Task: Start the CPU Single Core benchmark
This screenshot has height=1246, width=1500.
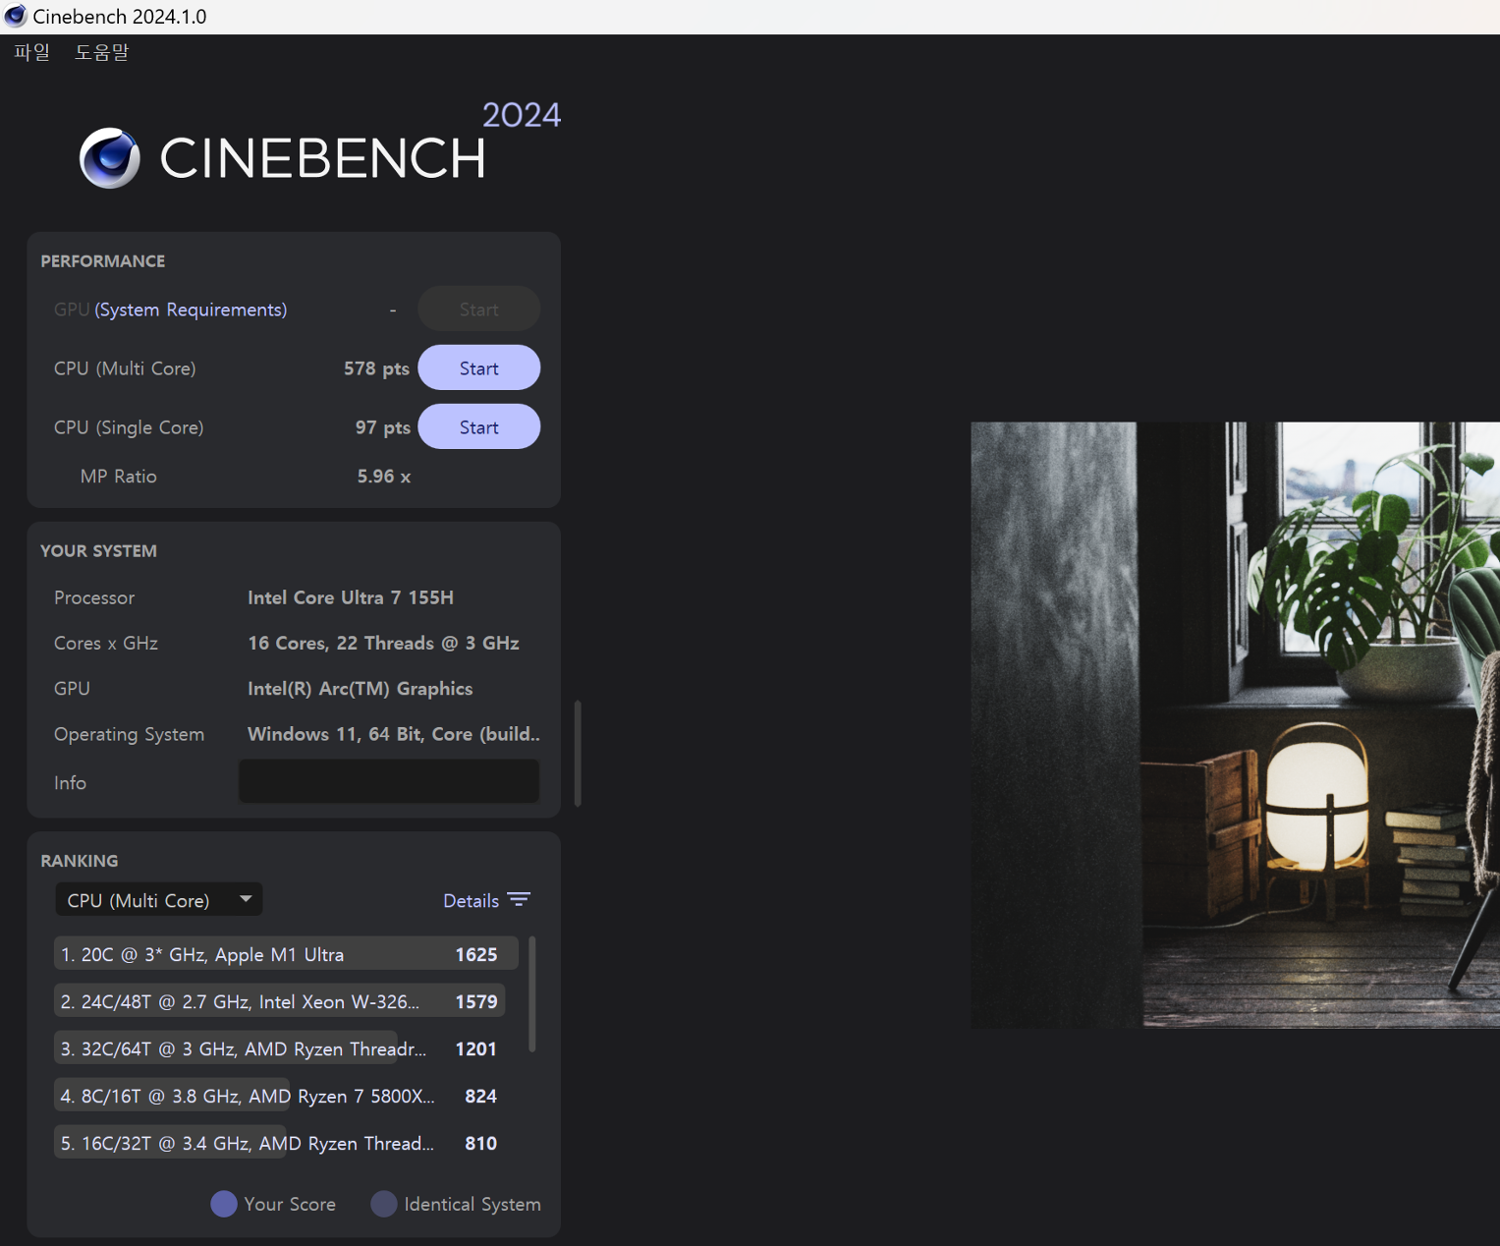Action: (478, 427)
